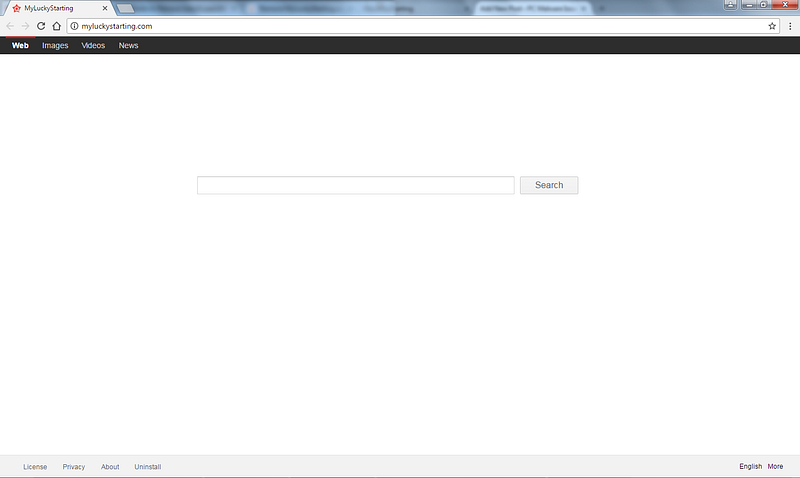
Task: Expand the More languages option
Action: coord(775,466)
